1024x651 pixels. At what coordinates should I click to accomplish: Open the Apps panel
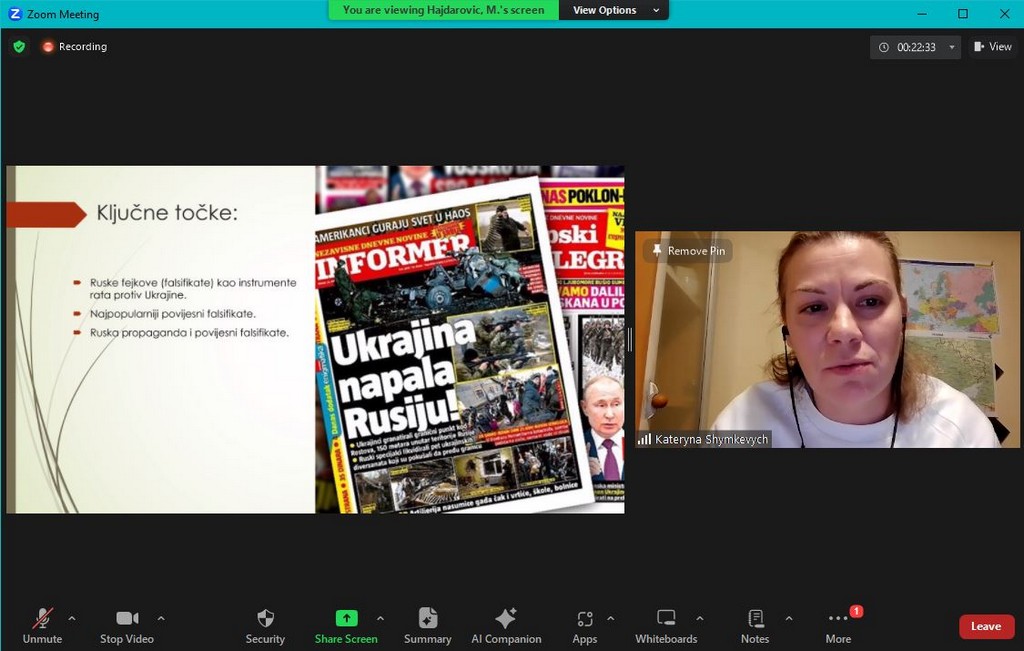[x=585, y=619]
